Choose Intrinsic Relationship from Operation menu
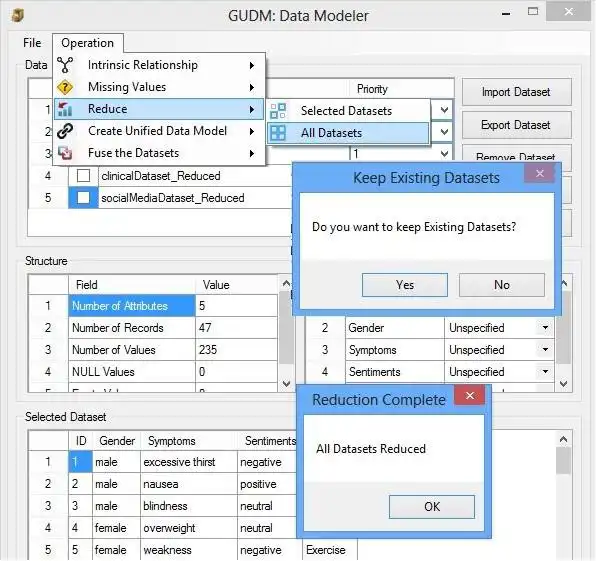The height and width of the screenshot is (561, 596). (159, 65)
